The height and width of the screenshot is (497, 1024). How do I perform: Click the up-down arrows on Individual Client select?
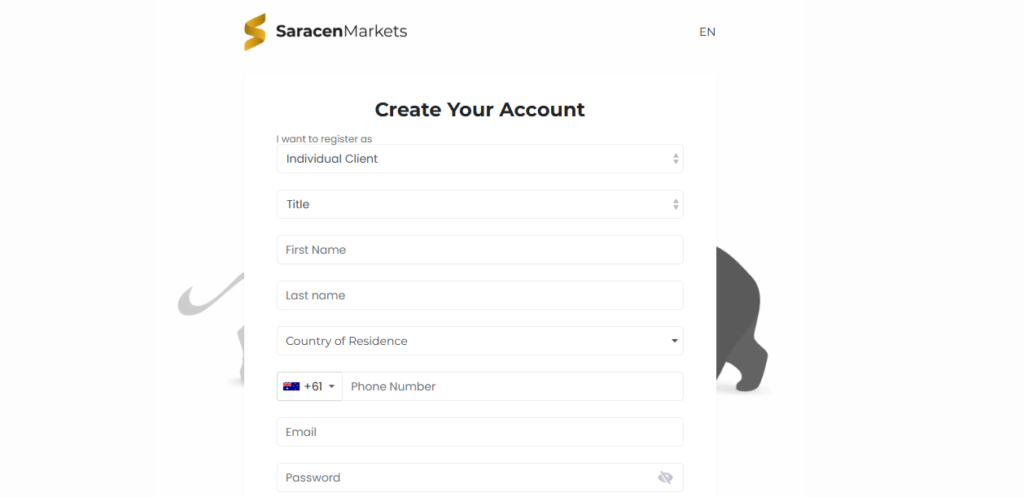(x=675, y=159)
